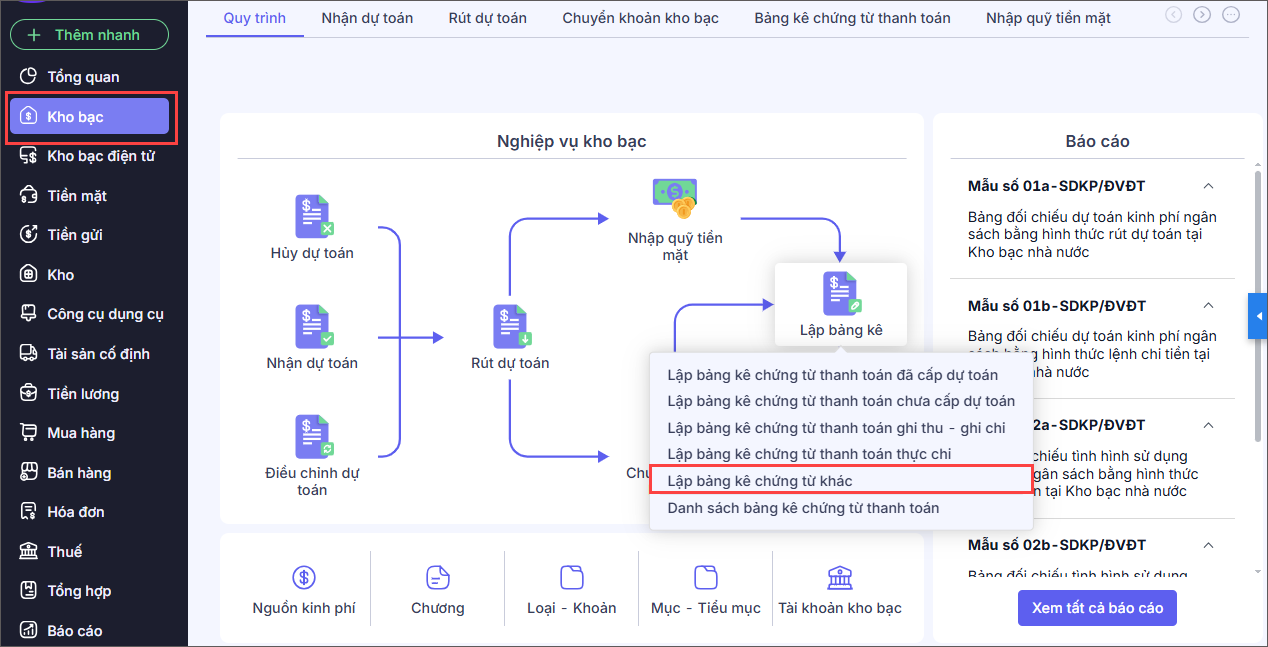This screenshot has height=647, width=1268.
Task: Open Nhập quỹ tiền mặt icon
Action: [x=674, y=199]
